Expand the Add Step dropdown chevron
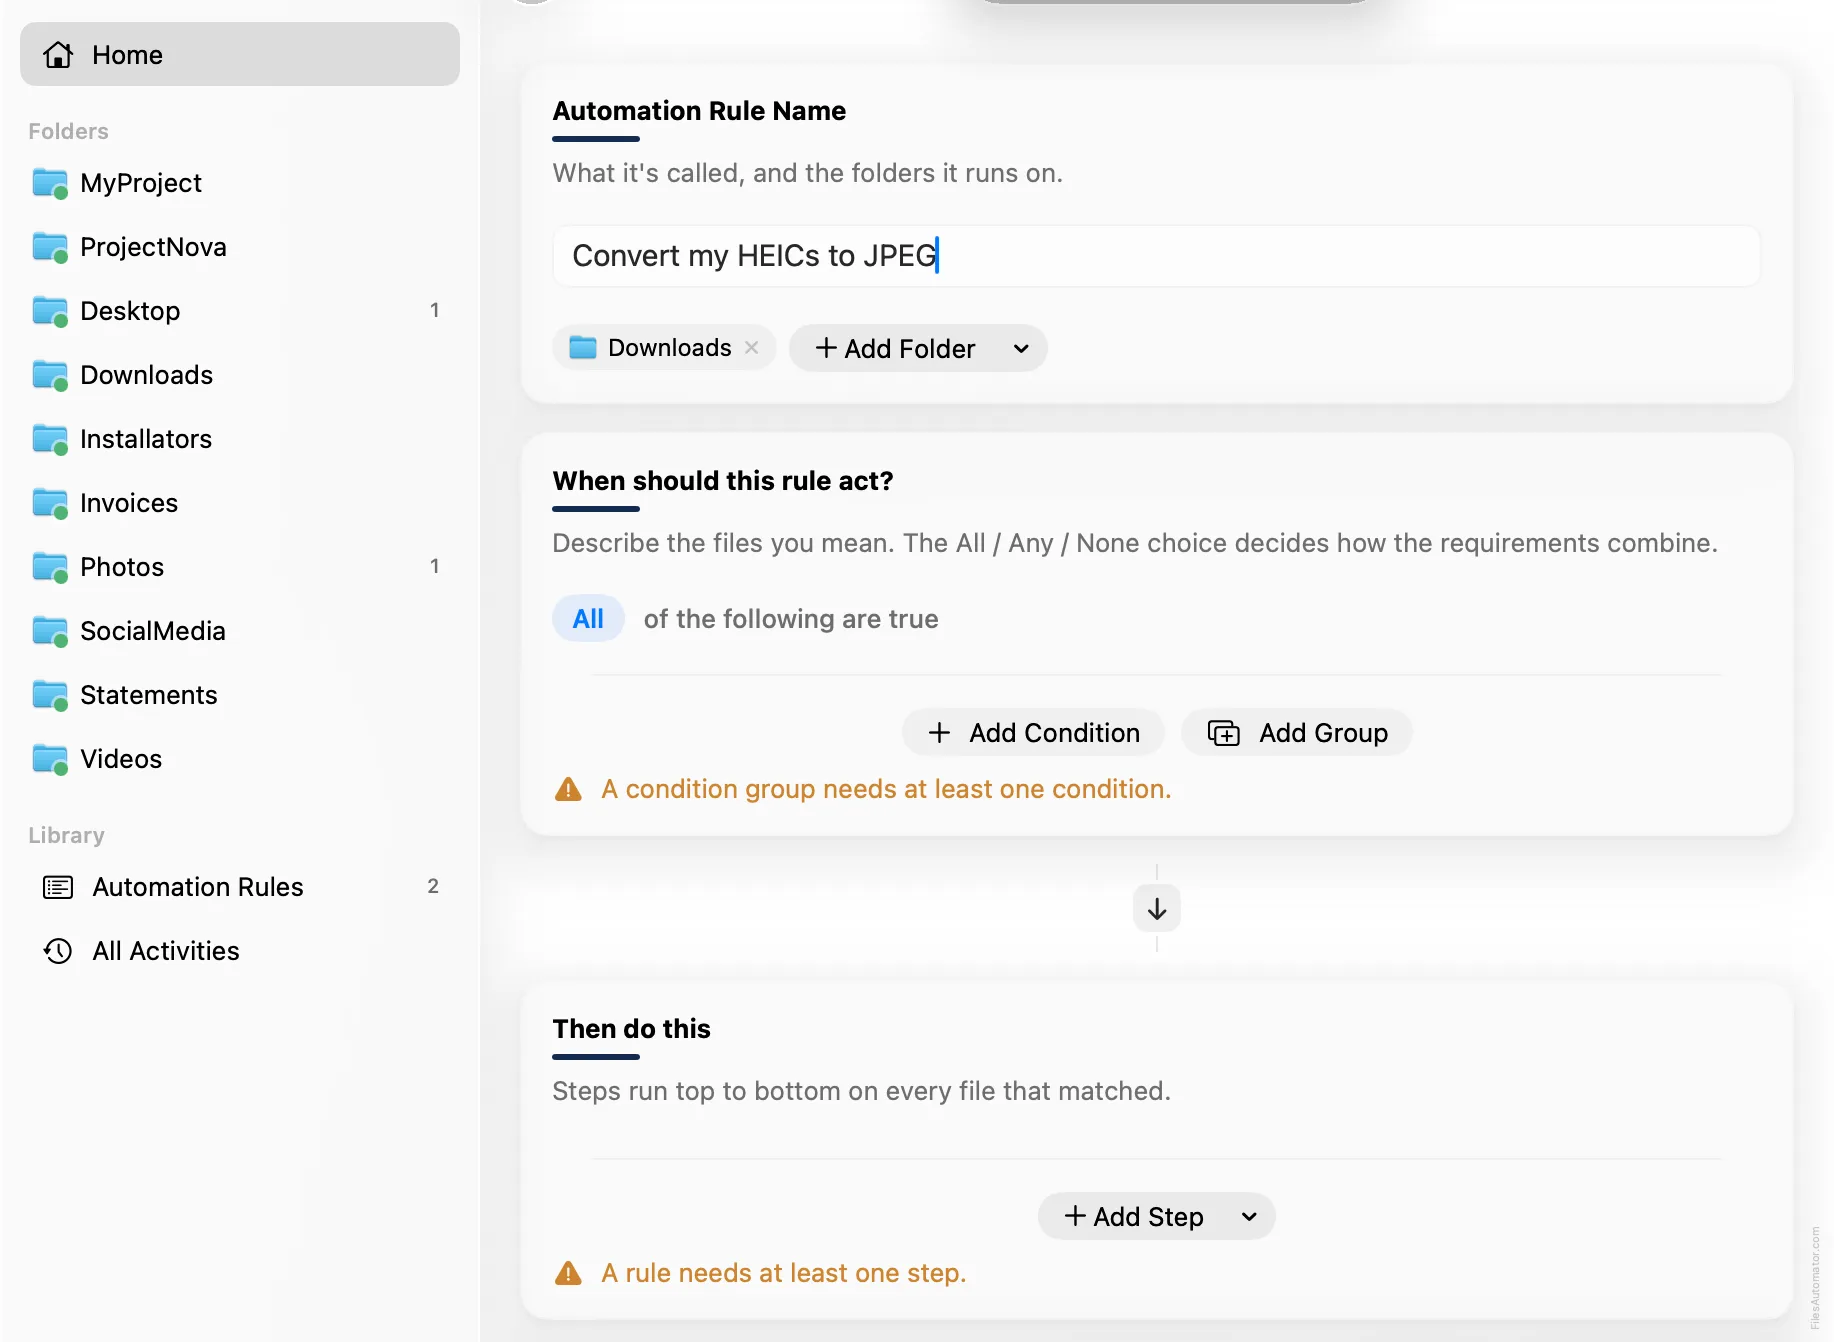 tap(1249, 1217)
